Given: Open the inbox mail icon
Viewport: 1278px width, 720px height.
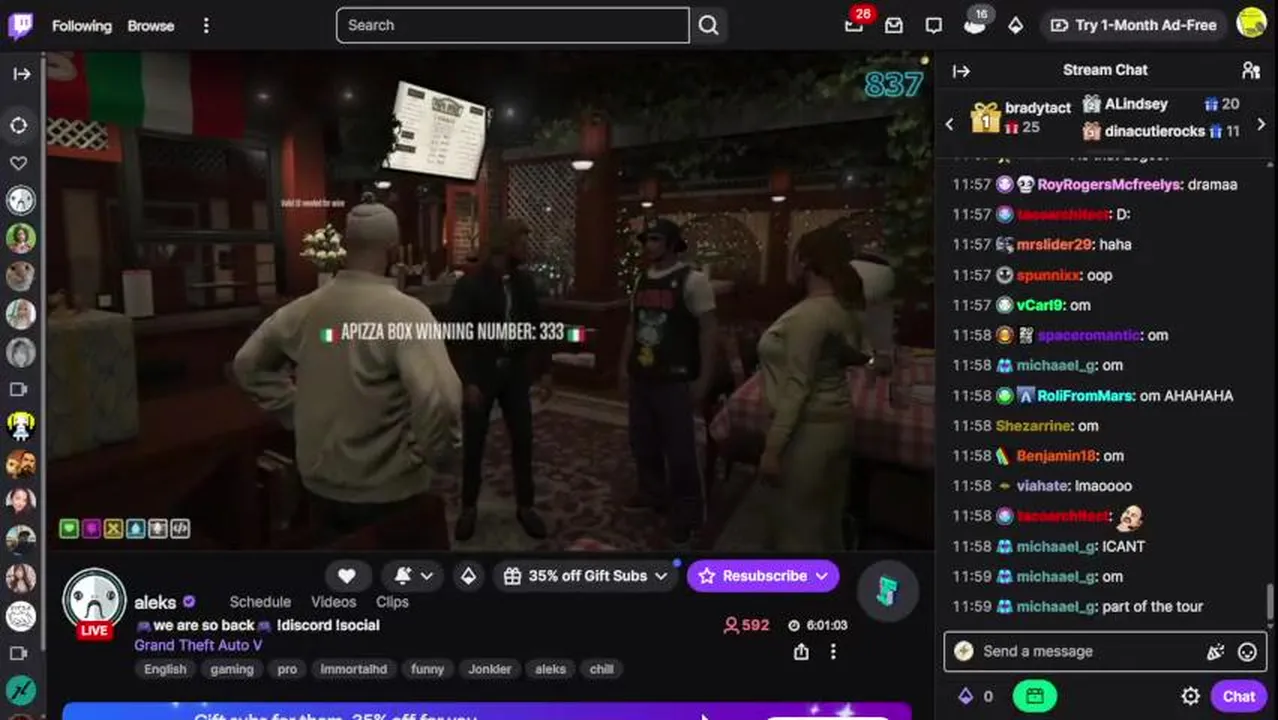Looking at the screenshot, I should pyautogui.click(x=894, y=26).
